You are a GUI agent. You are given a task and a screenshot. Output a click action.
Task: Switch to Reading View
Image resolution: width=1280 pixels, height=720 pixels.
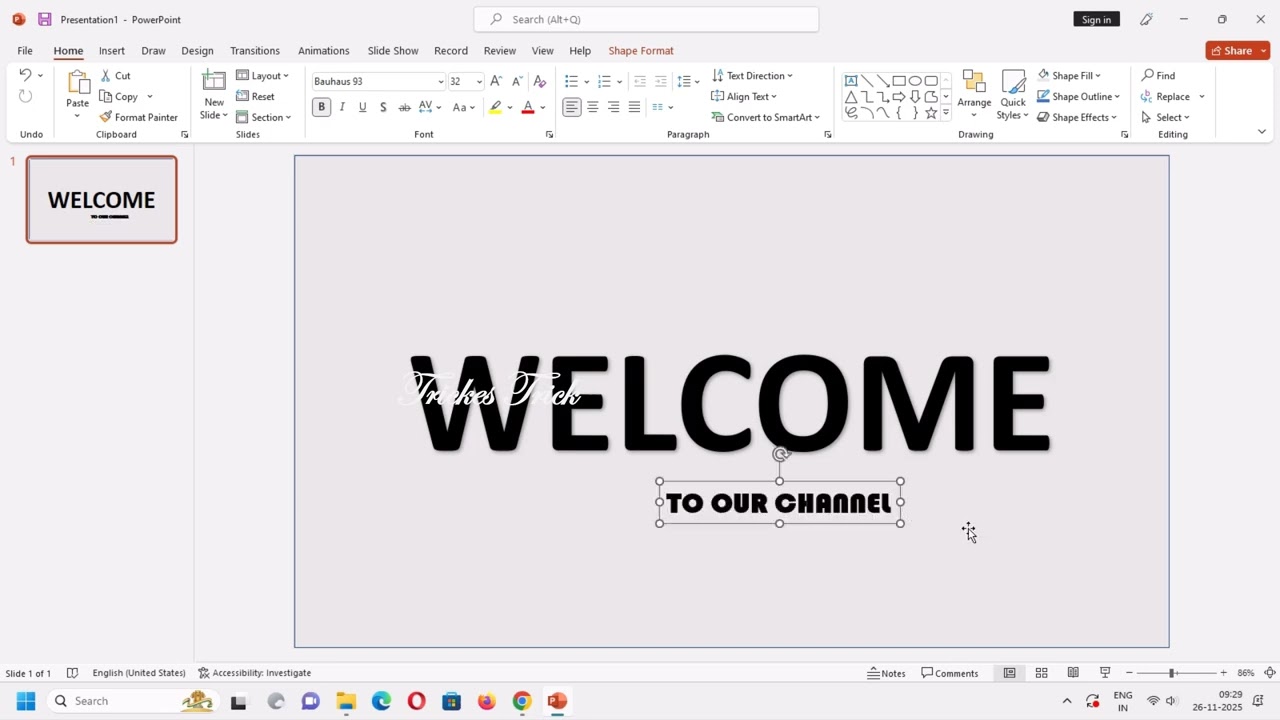tap(1073, 673)
